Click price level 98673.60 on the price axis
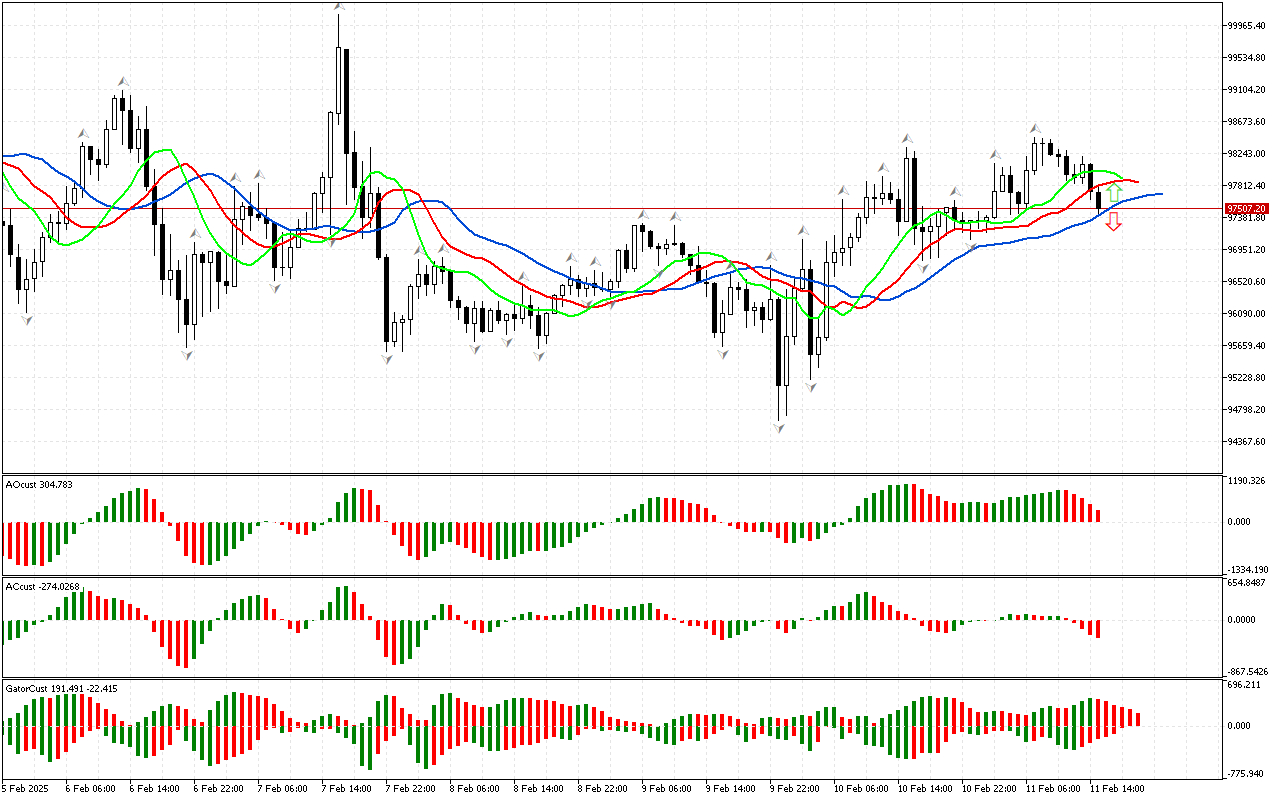Screen dimensions: 1280x800 coord(1246,122)
